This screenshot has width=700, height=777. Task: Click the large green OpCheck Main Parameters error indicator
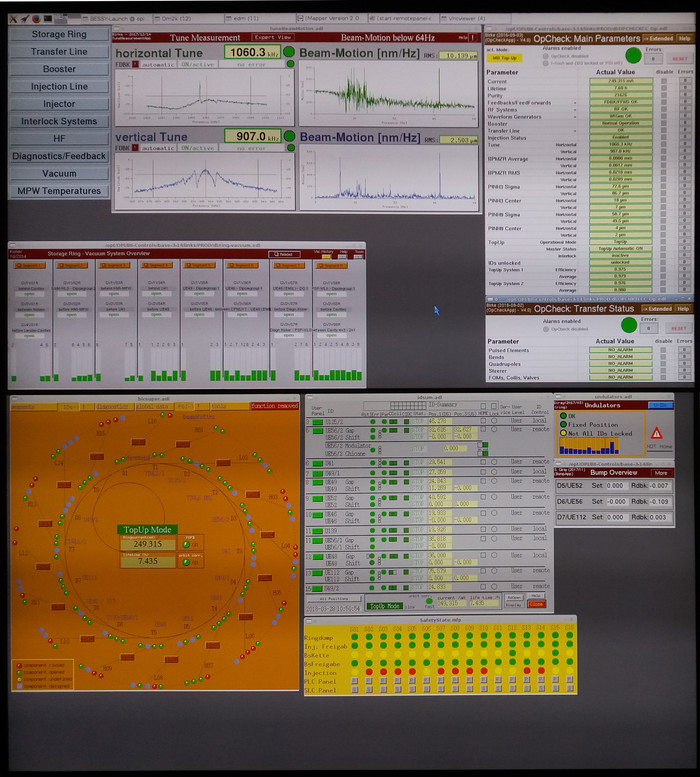pos(631,54)
